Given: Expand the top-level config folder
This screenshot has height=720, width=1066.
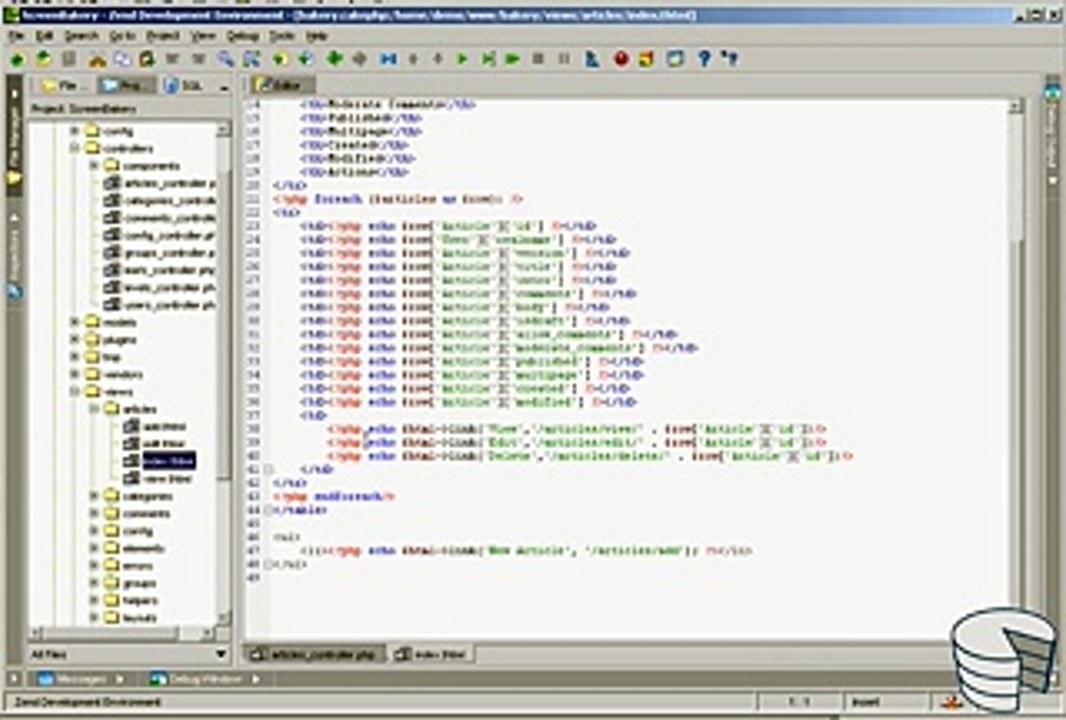Looking at the screenshot, I should tap(75, 131).
